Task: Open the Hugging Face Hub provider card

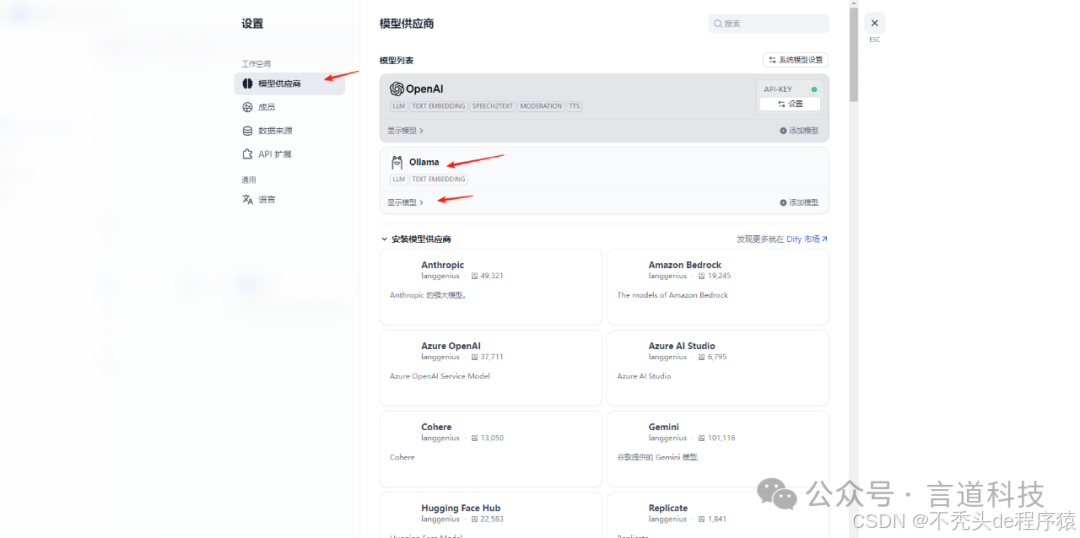Action: (491, 515)
